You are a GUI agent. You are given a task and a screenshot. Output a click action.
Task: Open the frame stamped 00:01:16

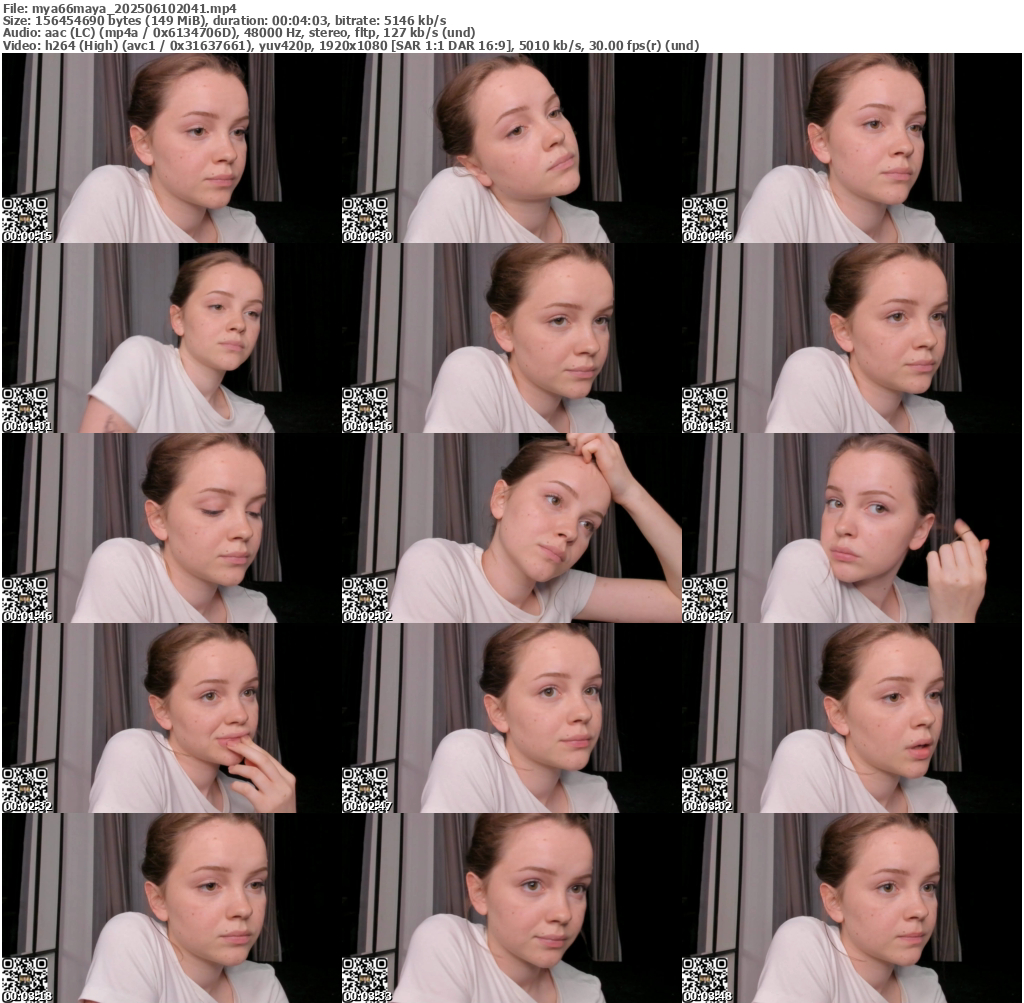click(x=512, y=338)
